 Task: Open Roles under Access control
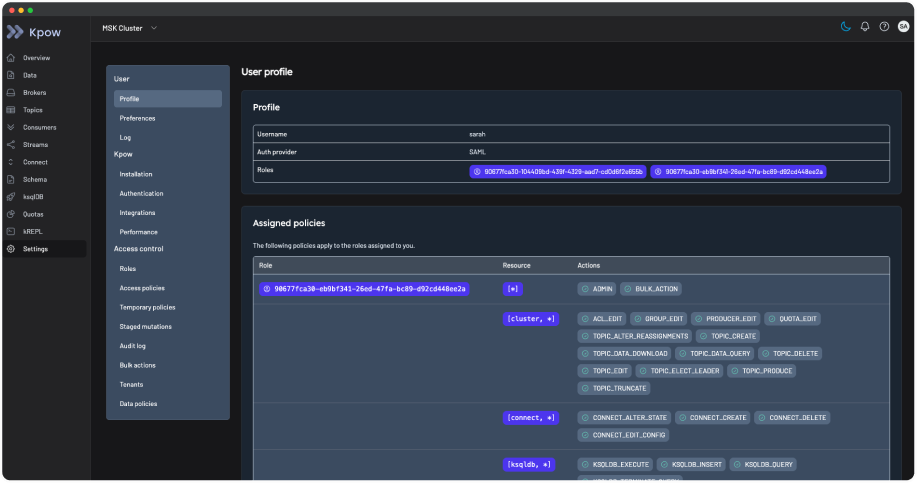click(127, 269)
